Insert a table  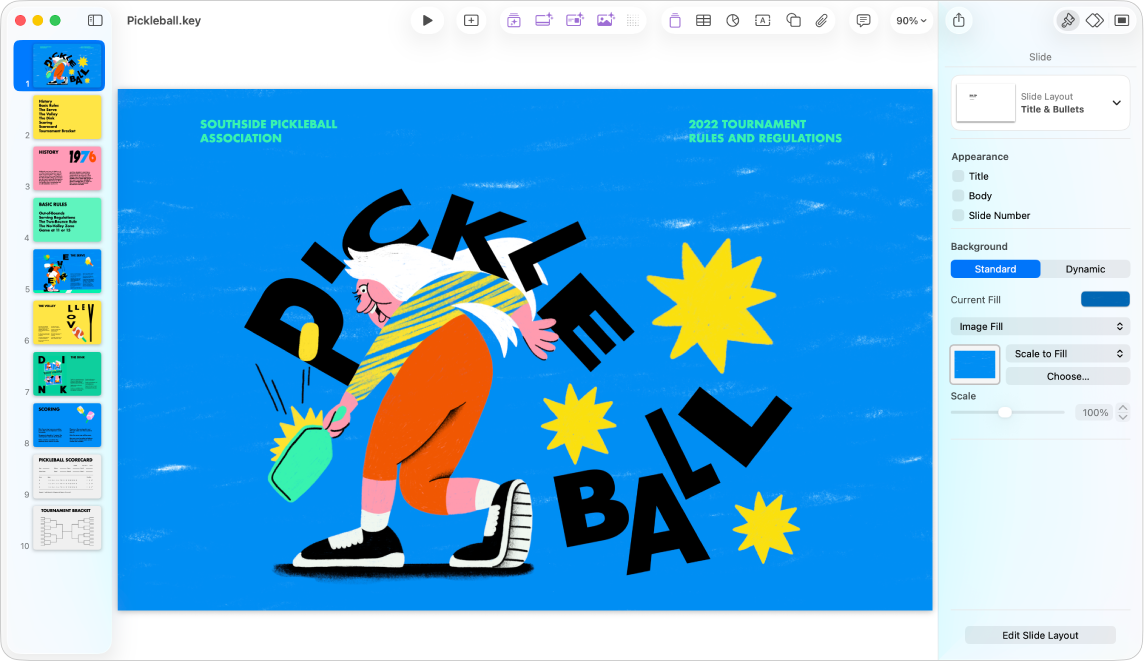tap(703, 20)
